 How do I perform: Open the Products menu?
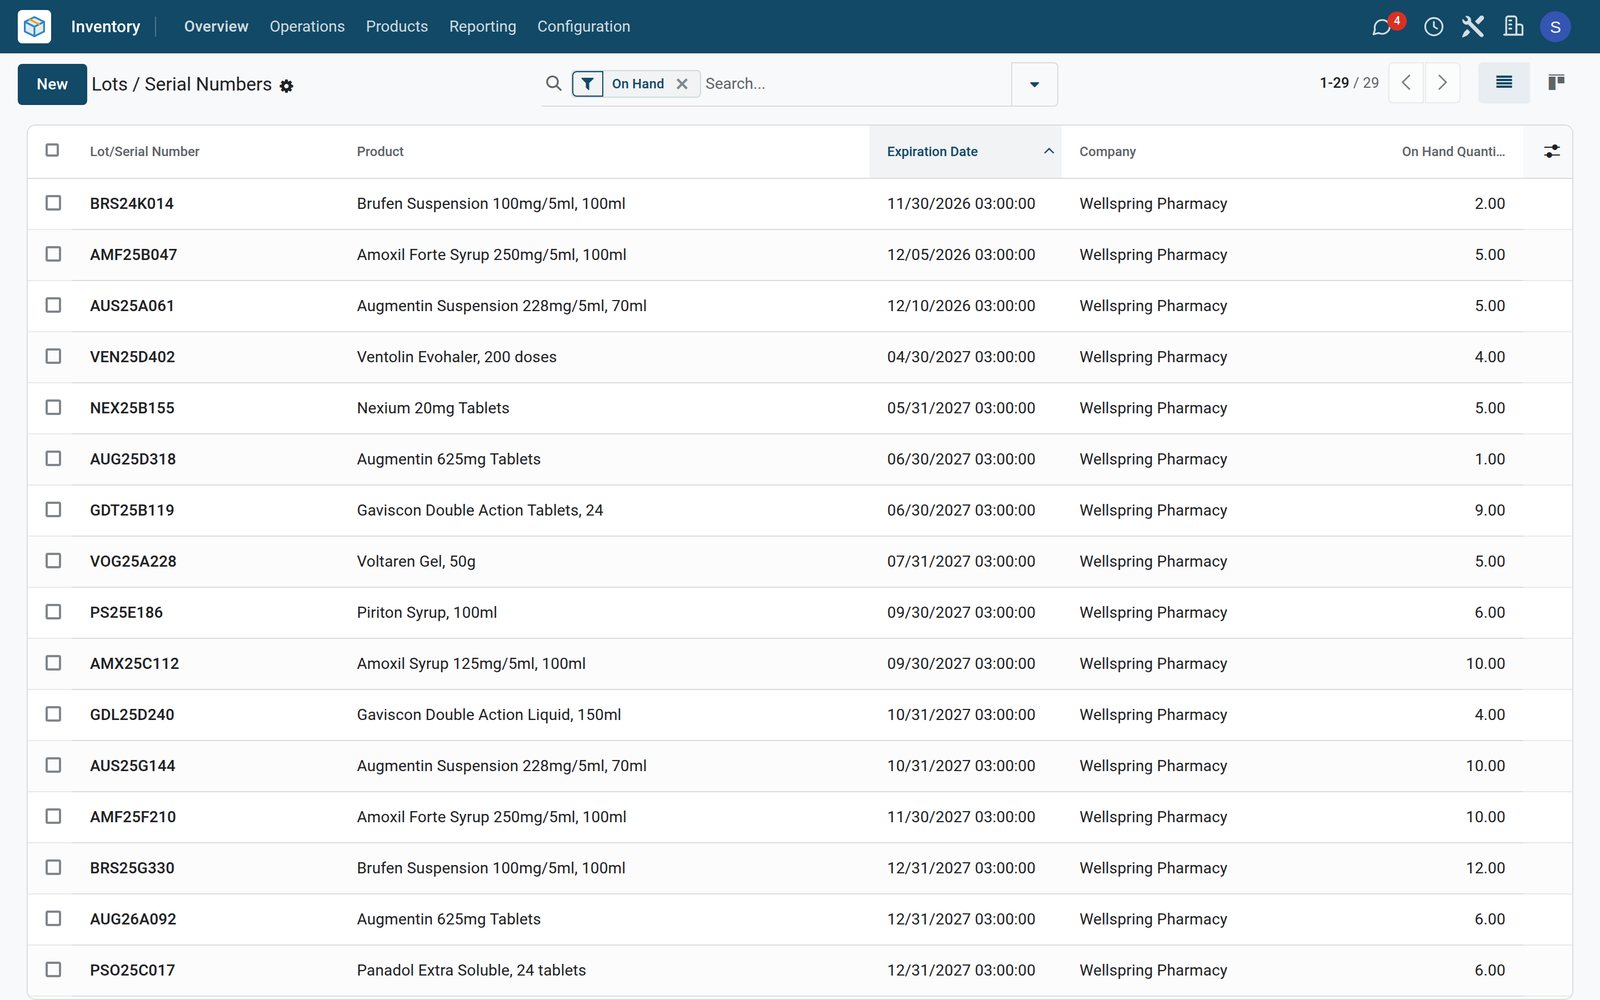coord(397,27)
